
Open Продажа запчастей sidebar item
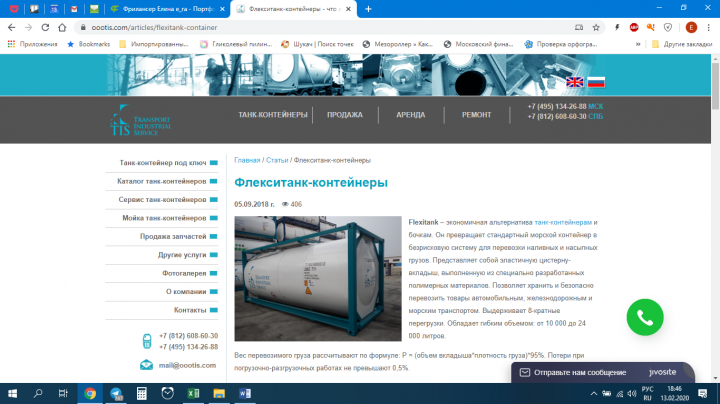pos(173,236)
